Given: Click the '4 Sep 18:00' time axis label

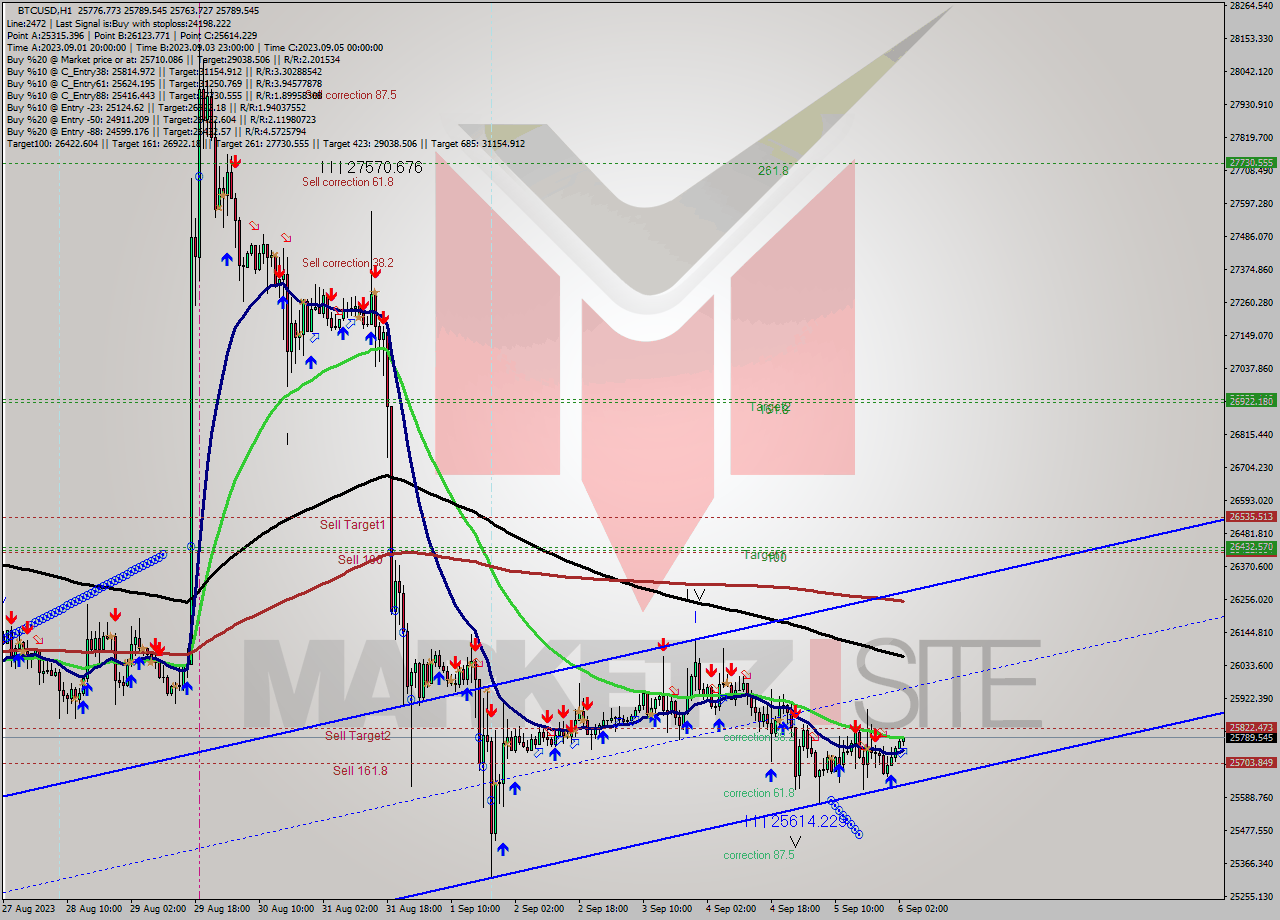Looking at the screenshot, I should click(794, 909).
